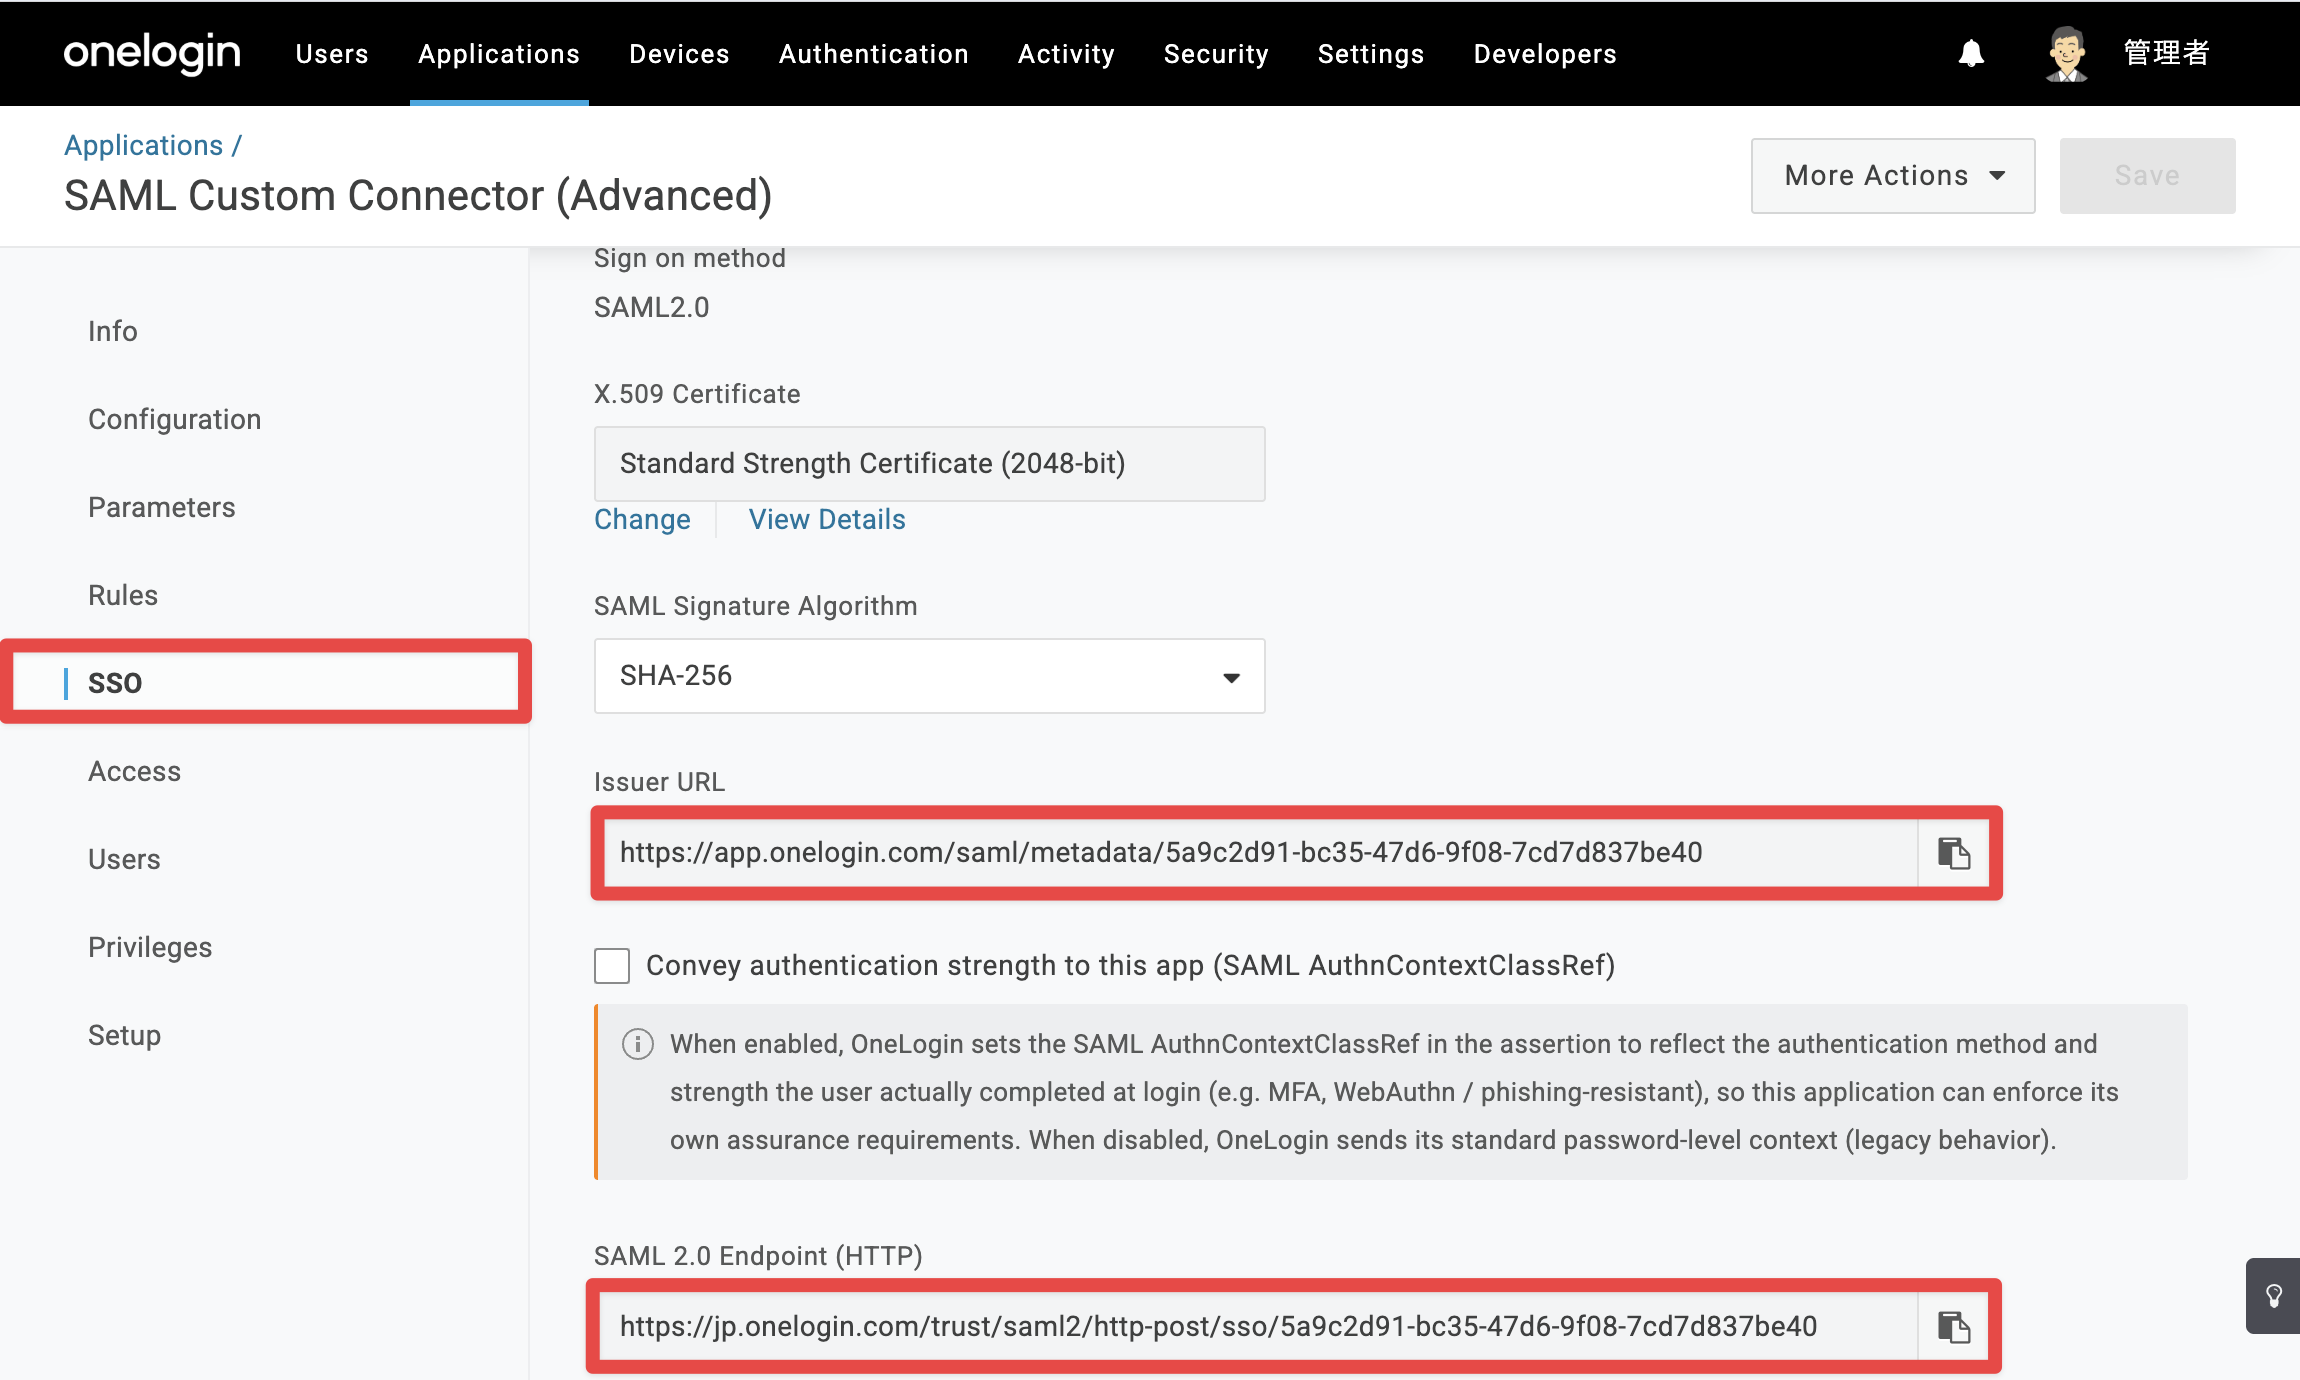Viewport: 2300px width, 1380px height.
Task: Copy the SAML 2.0 Endpoint URL
Action: (1953, 1327)
